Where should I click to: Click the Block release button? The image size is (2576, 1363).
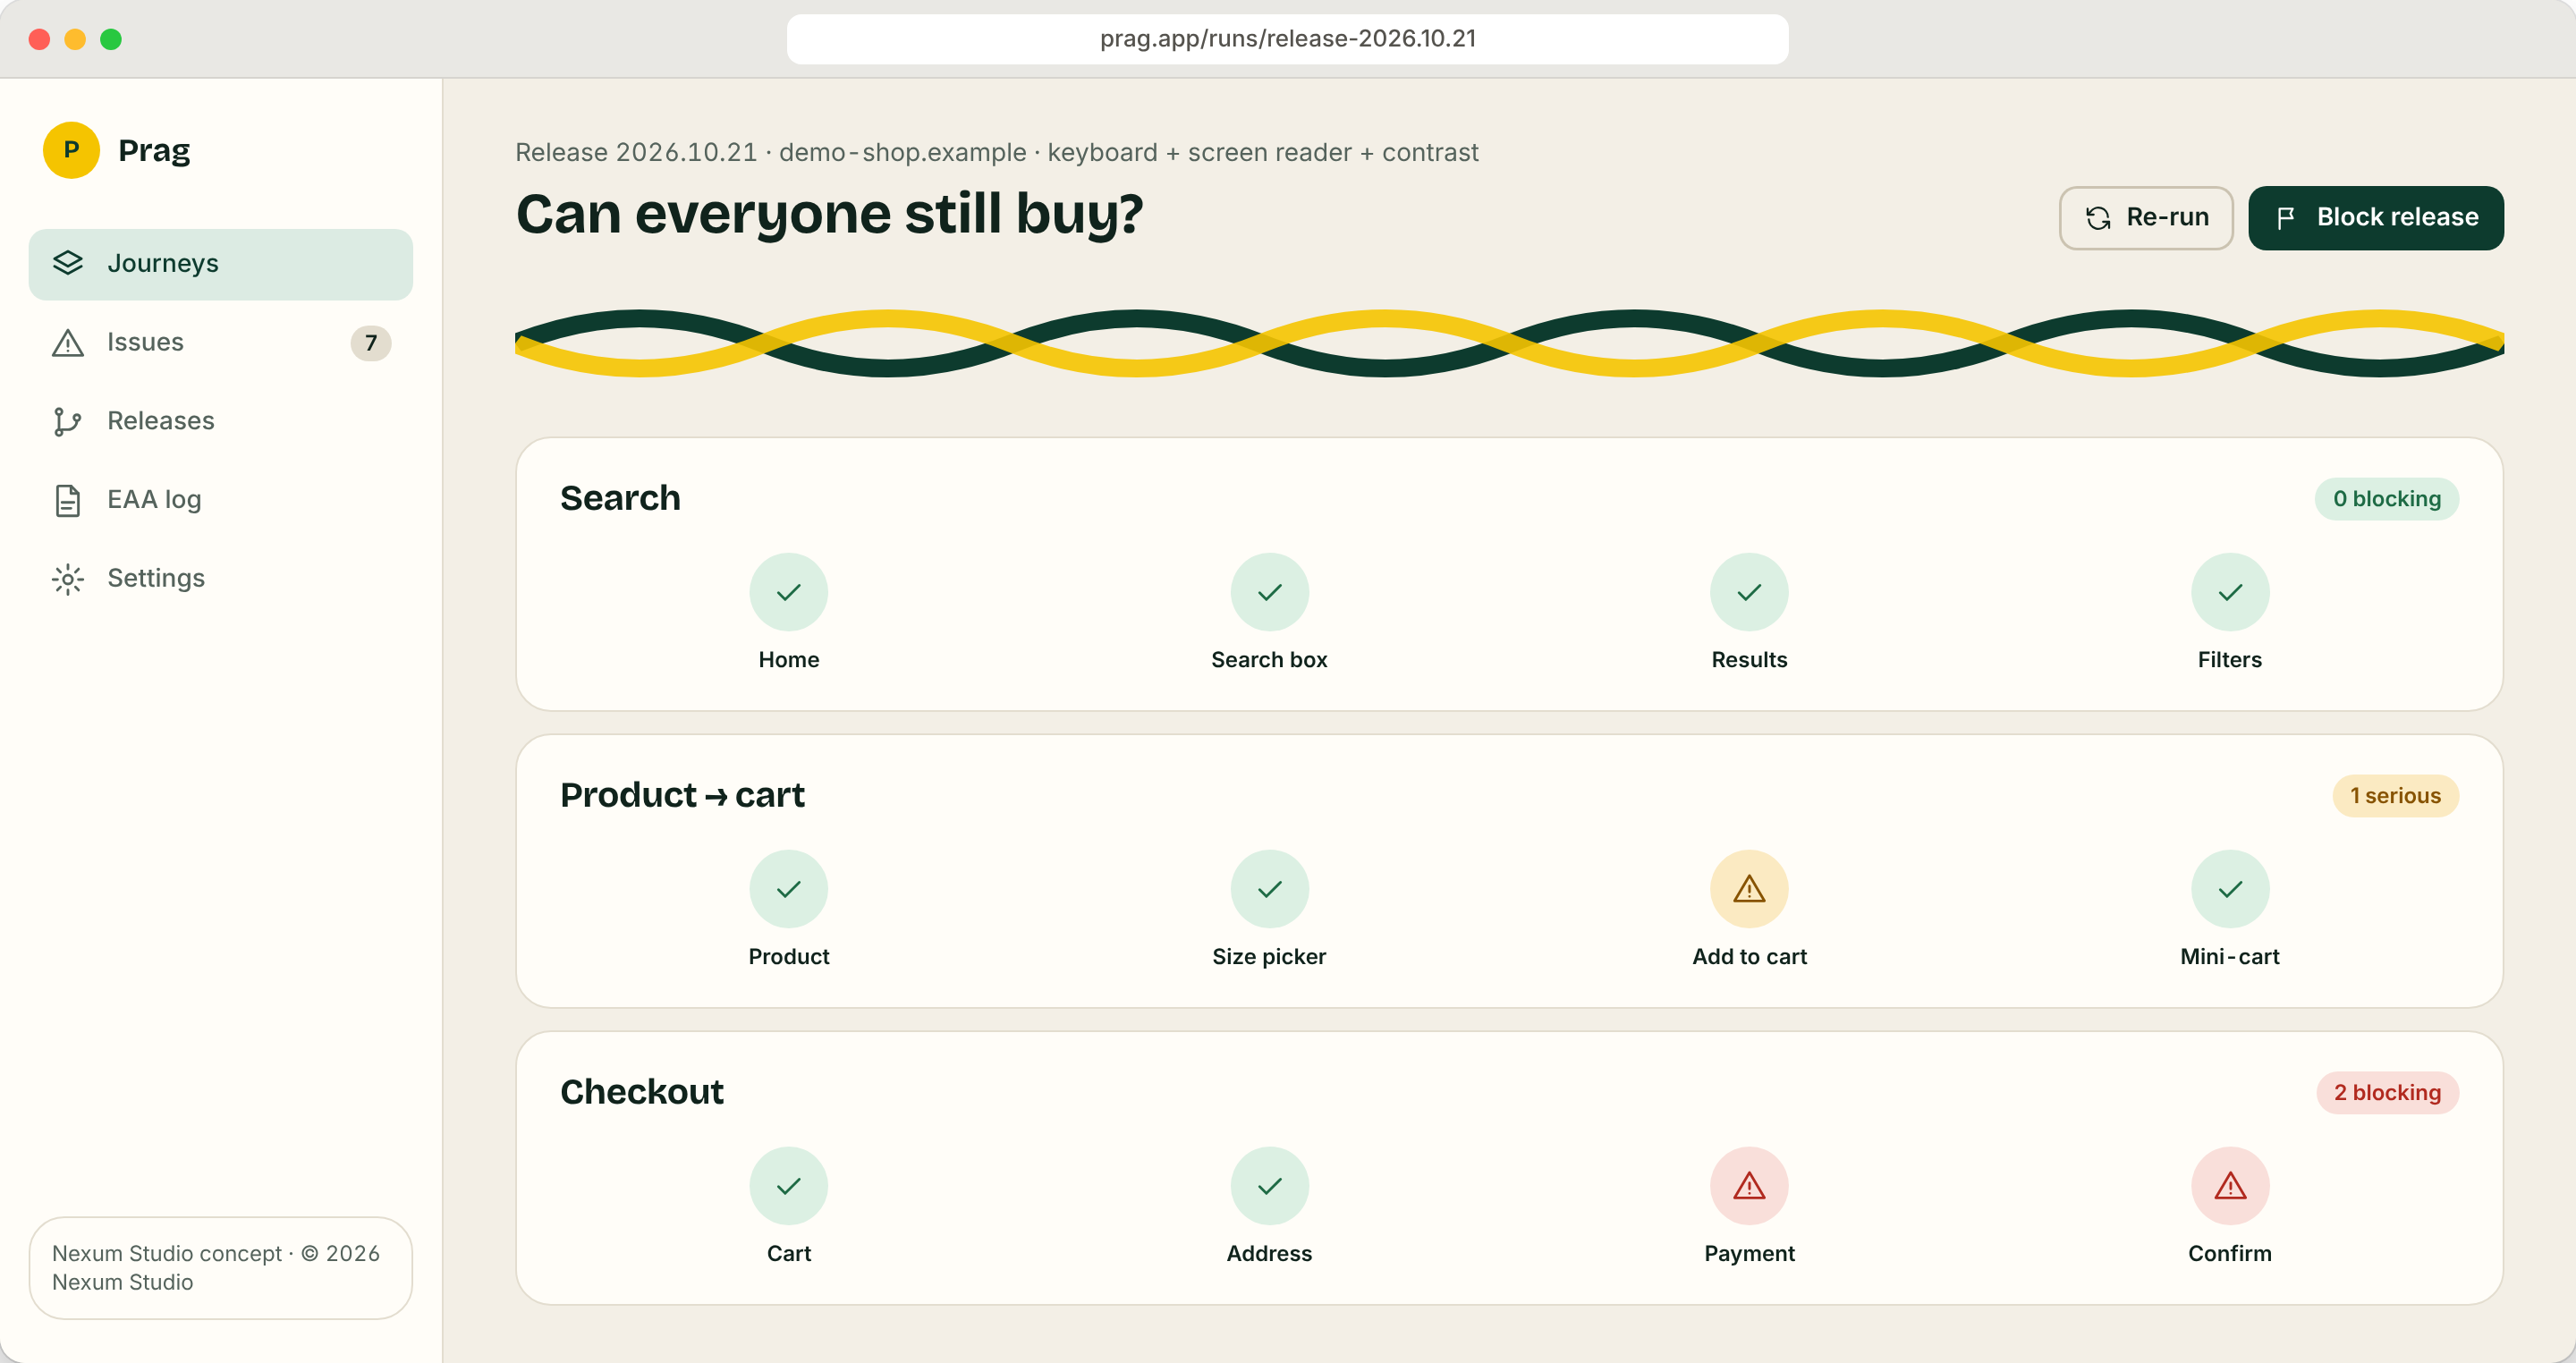(2376, 218)
